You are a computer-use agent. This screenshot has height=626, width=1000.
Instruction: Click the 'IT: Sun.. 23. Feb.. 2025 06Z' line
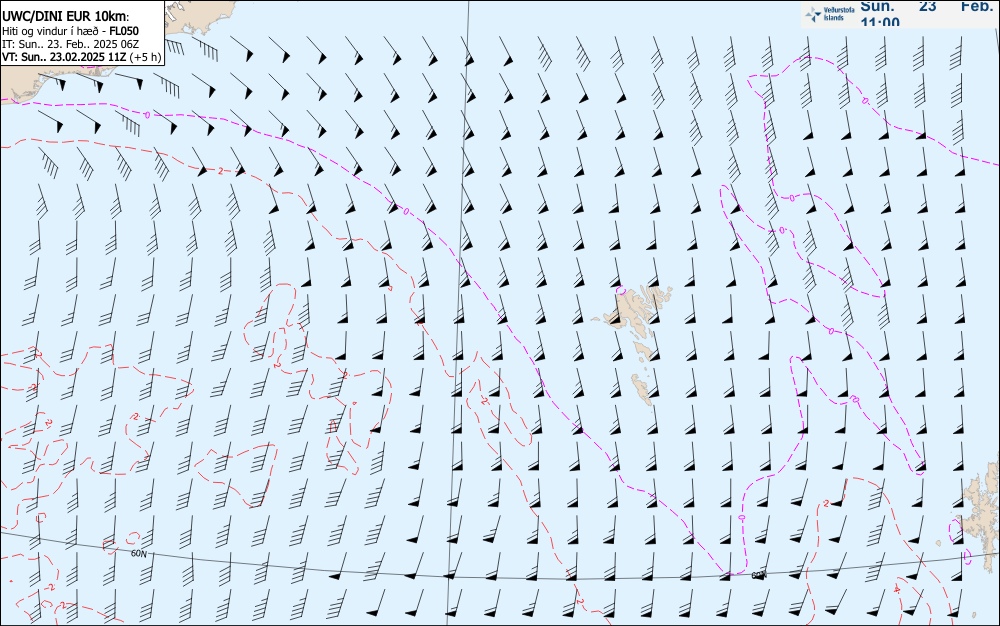pos(70,44)
